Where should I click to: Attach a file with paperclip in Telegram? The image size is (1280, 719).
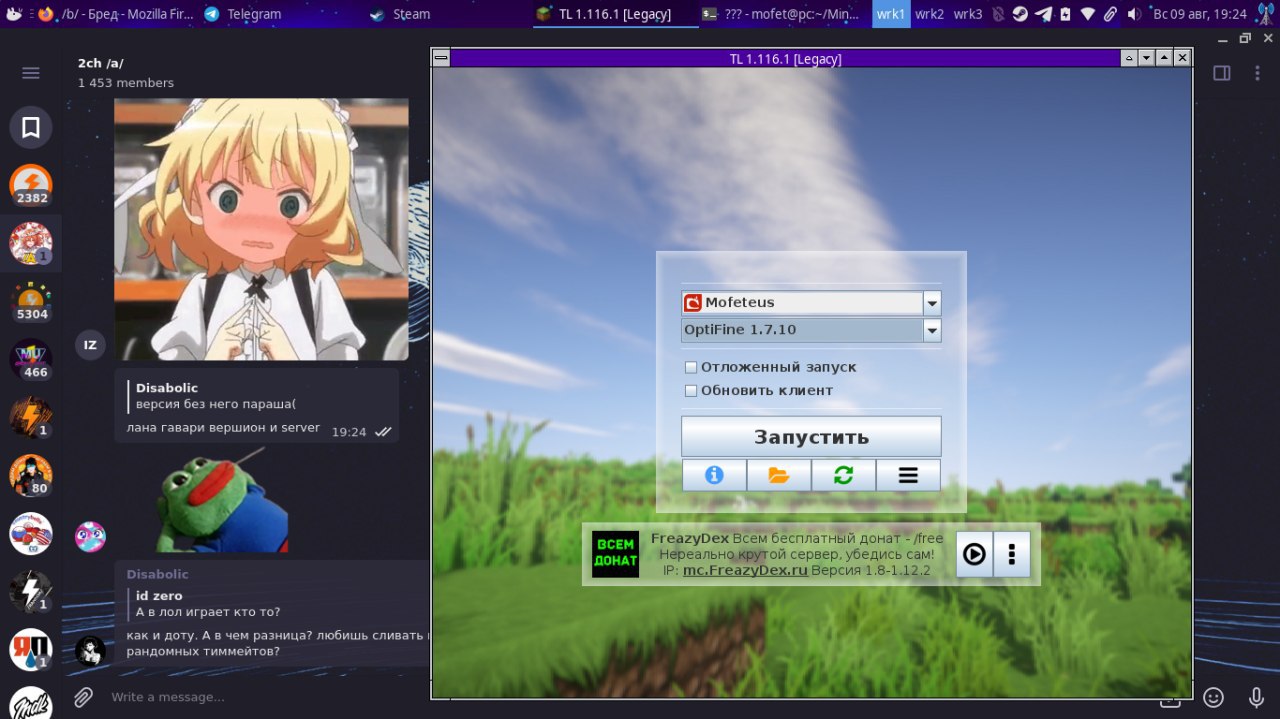coord(84,697)
